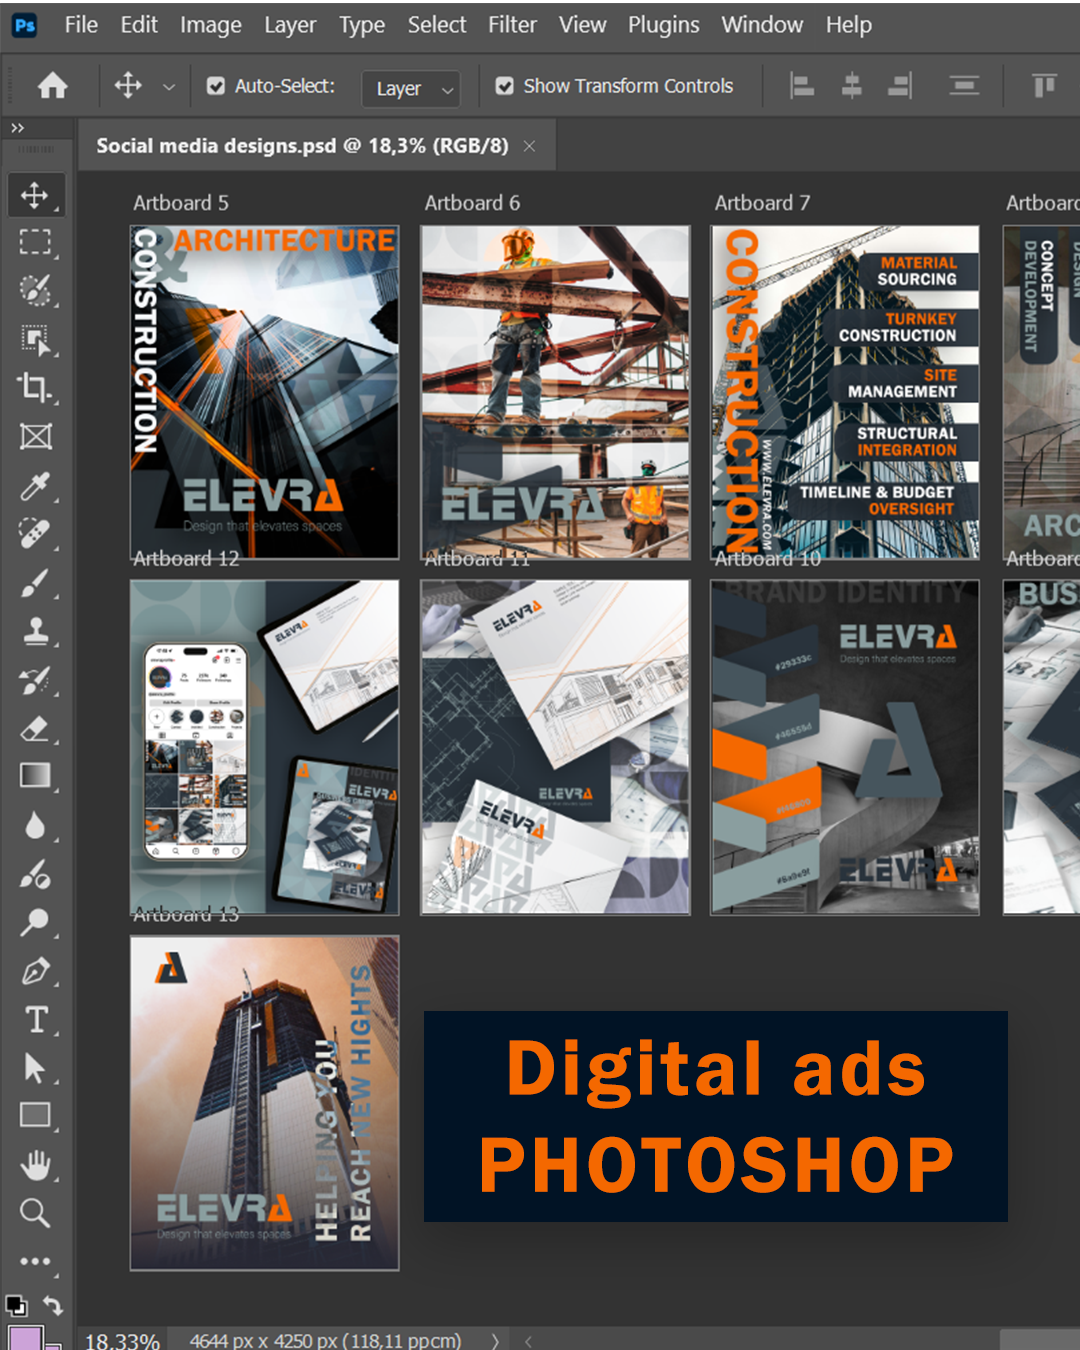Select the Move tool in the toolbar
Screen dimensions: 1080x1350
tap(36, 195)
